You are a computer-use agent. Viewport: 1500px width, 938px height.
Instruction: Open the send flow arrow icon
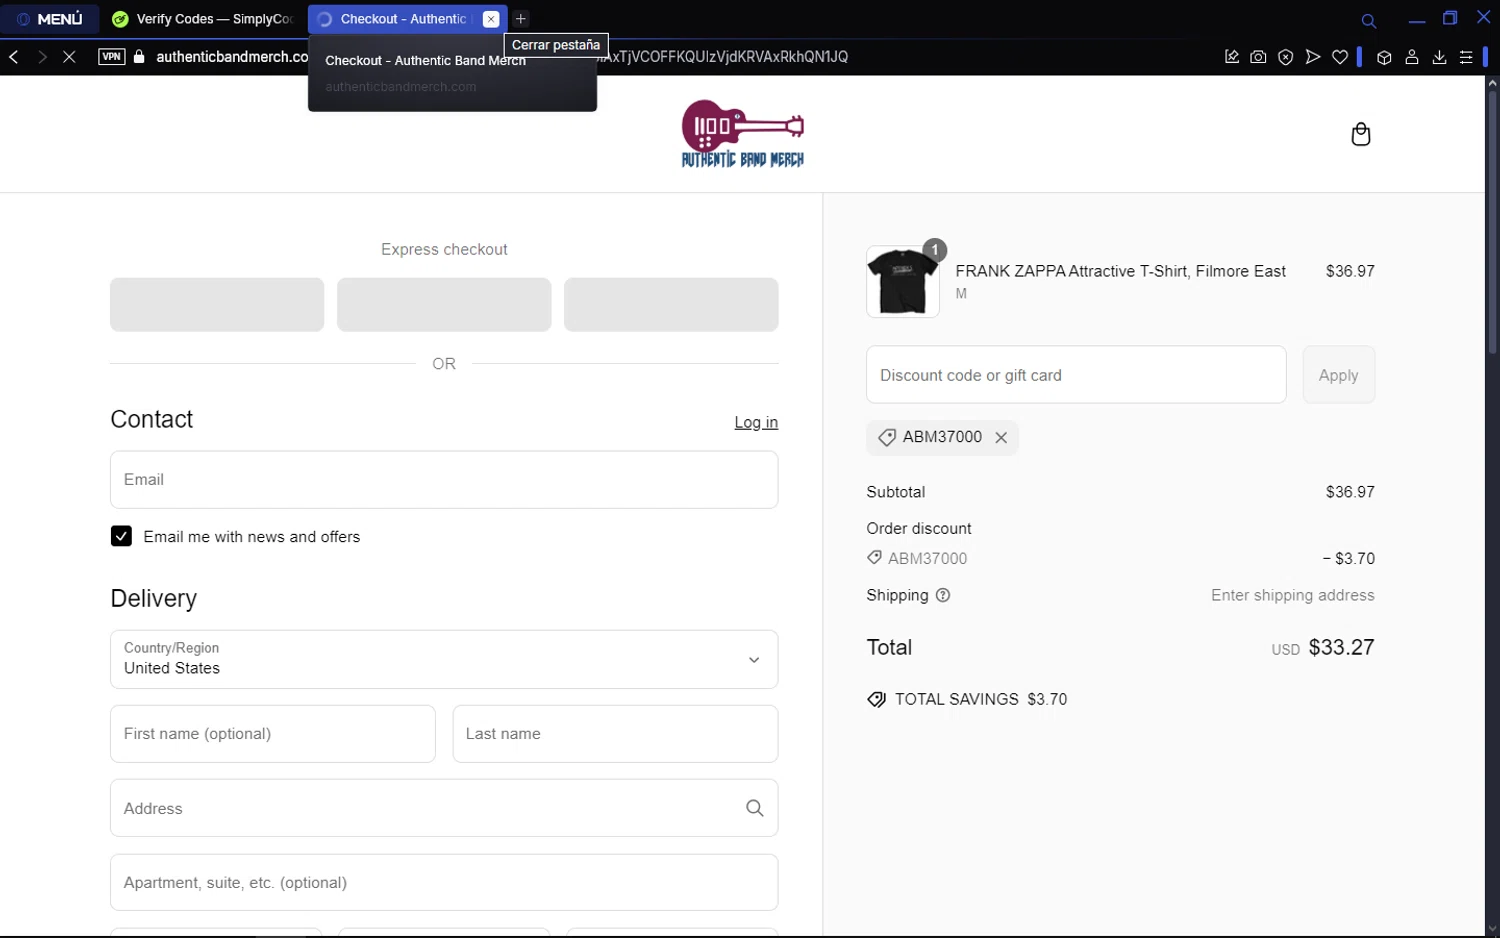(x=1313, y=57)
